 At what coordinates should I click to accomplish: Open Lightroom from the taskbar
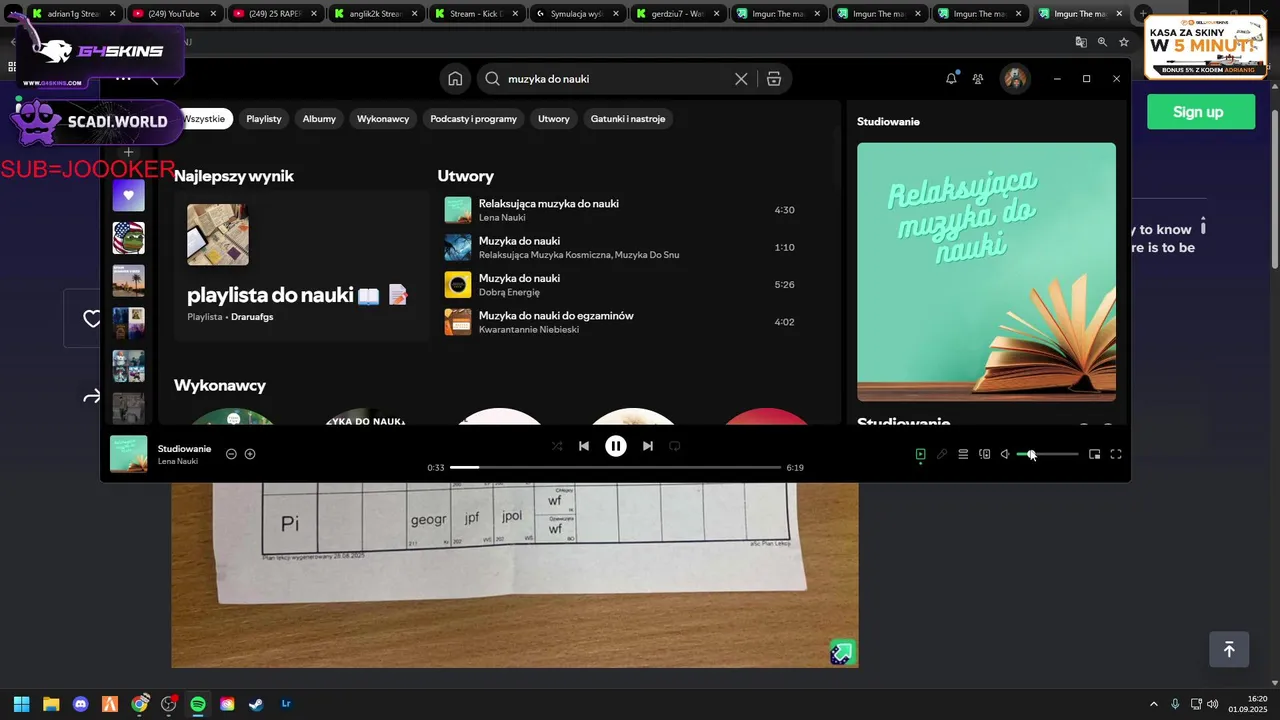286,704
